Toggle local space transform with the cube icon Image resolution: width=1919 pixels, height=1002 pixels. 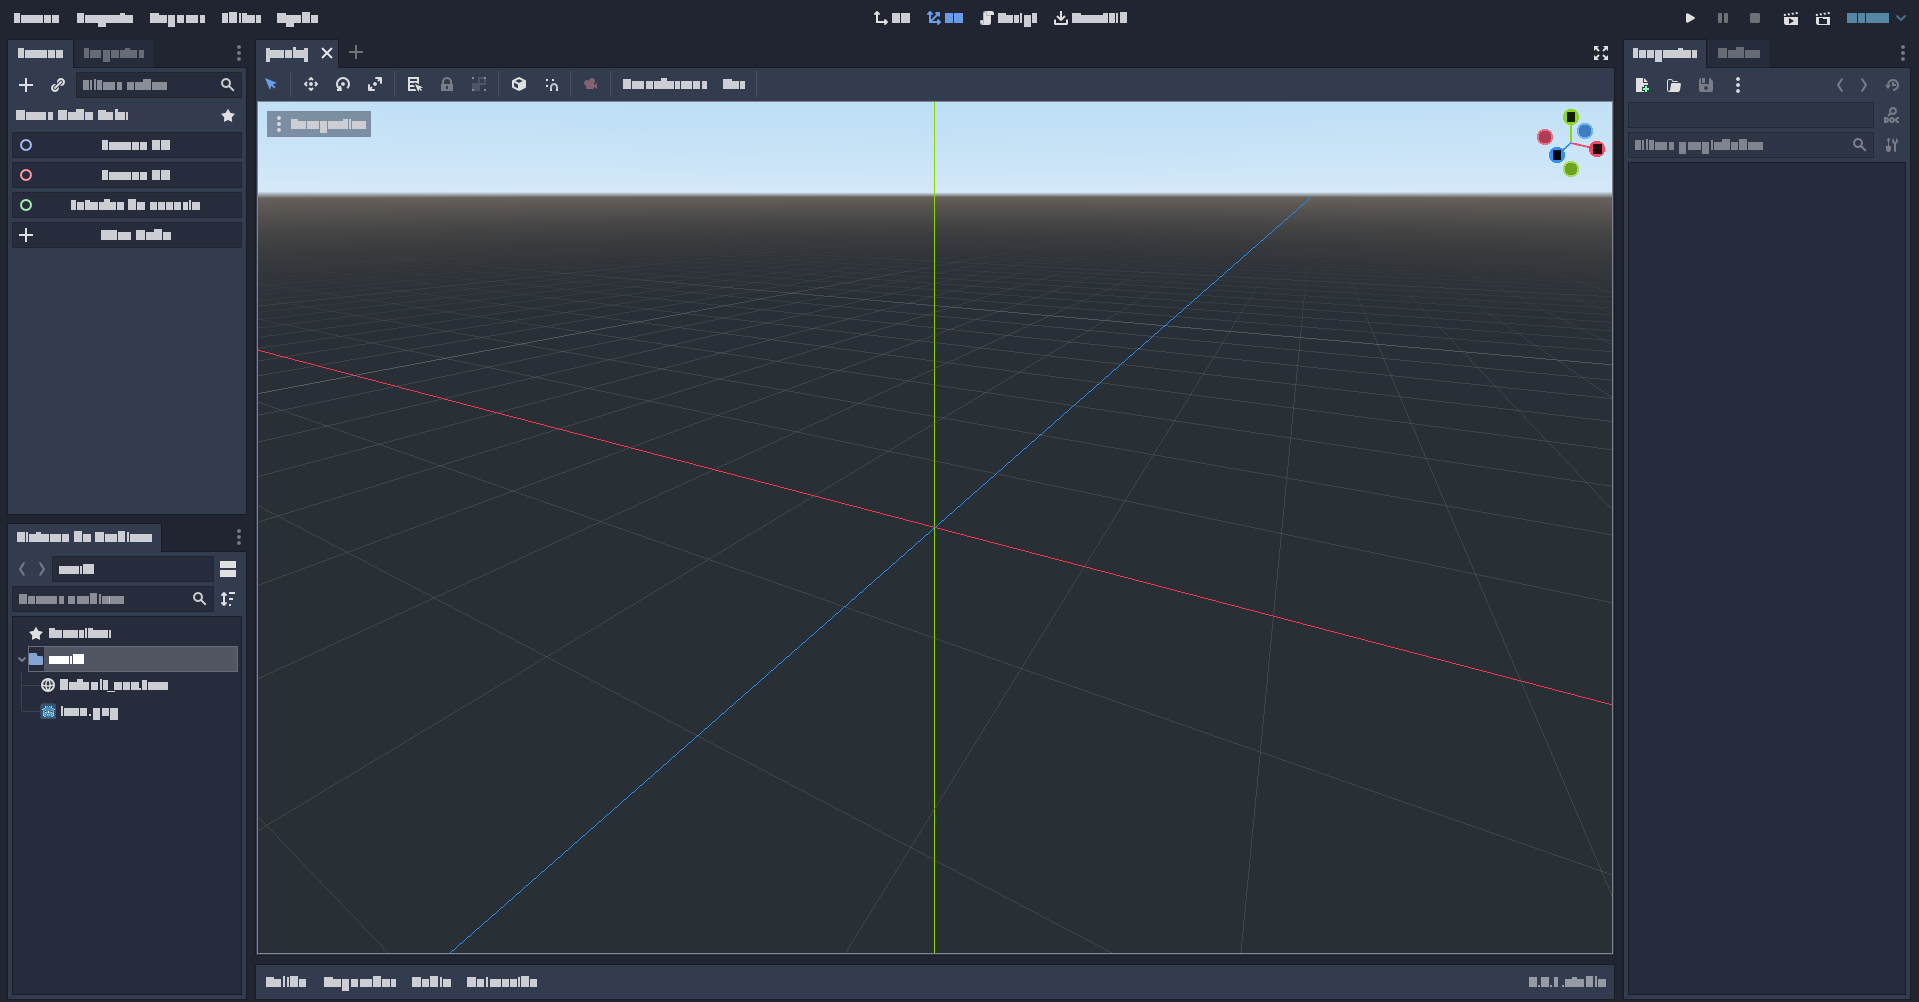tap(519, 84)
